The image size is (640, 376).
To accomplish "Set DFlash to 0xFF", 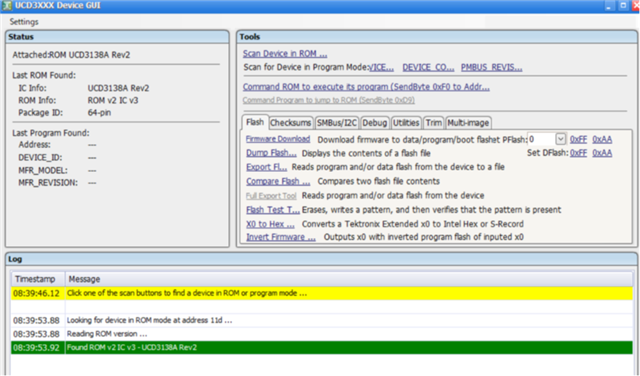I will pos(578,153).
